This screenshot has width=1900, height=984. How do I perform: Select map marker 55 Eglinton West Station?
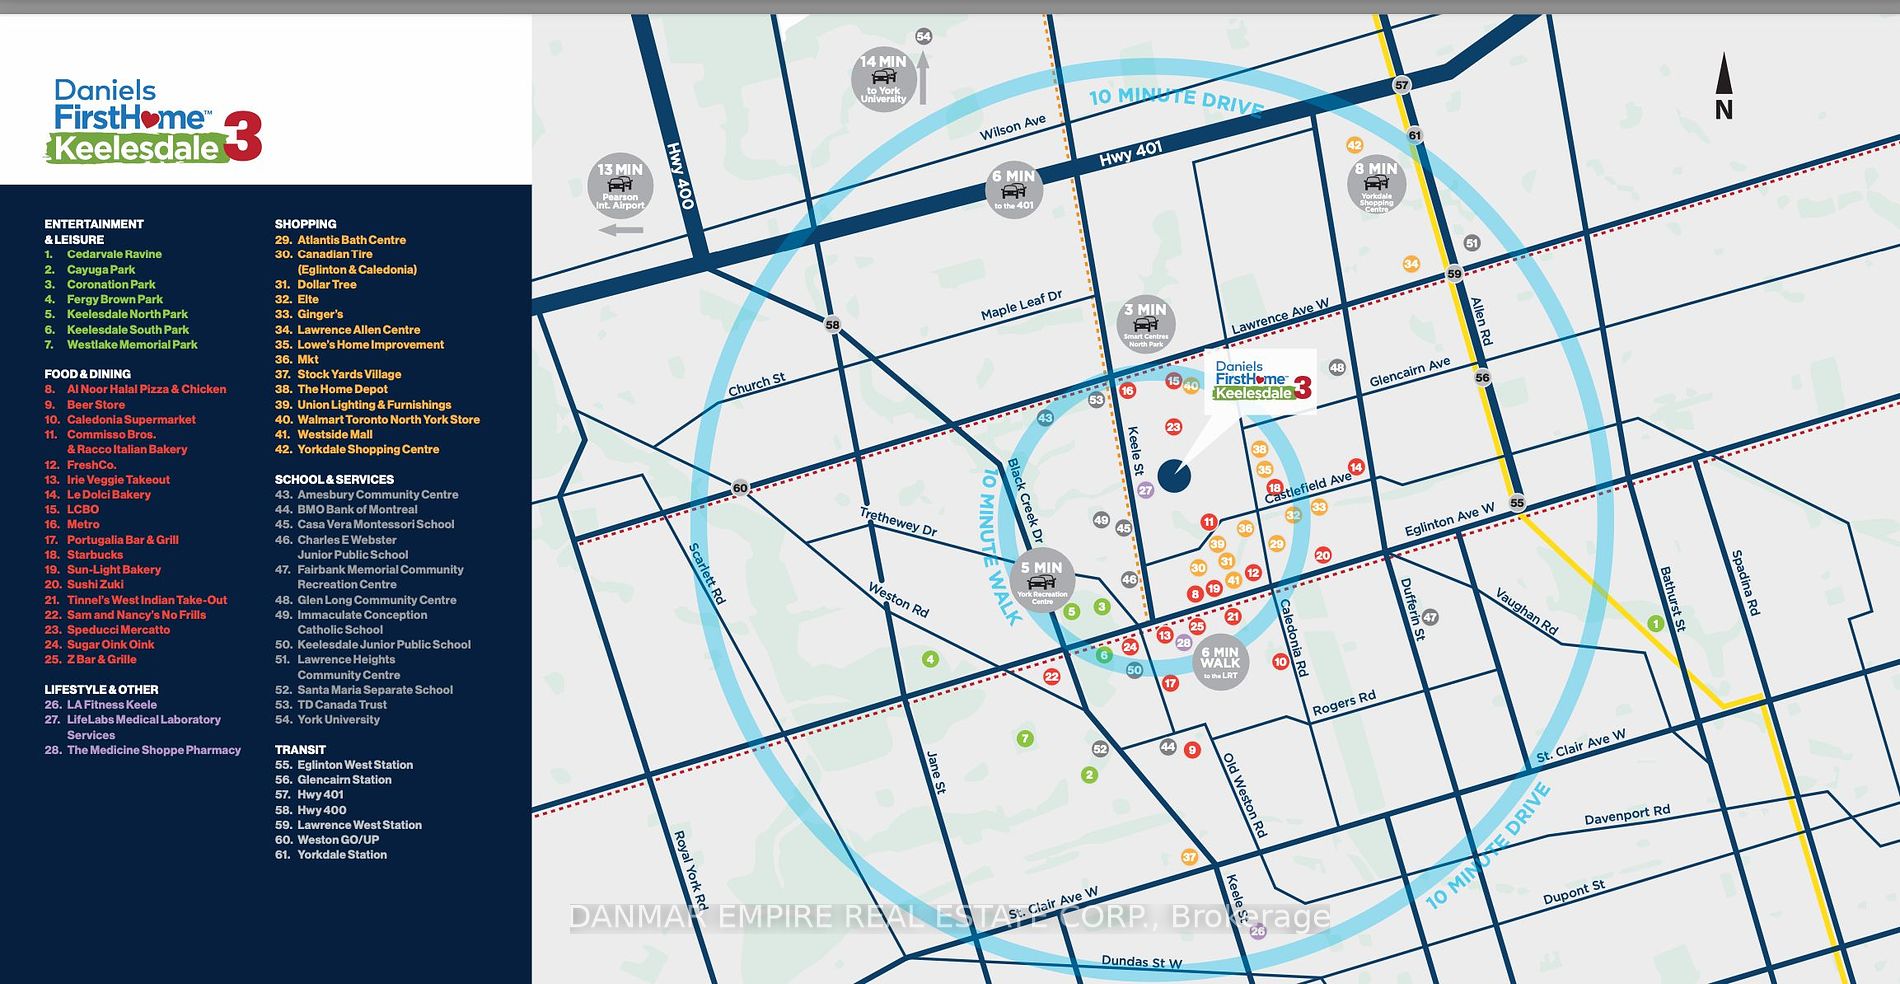coord(1517,503)
